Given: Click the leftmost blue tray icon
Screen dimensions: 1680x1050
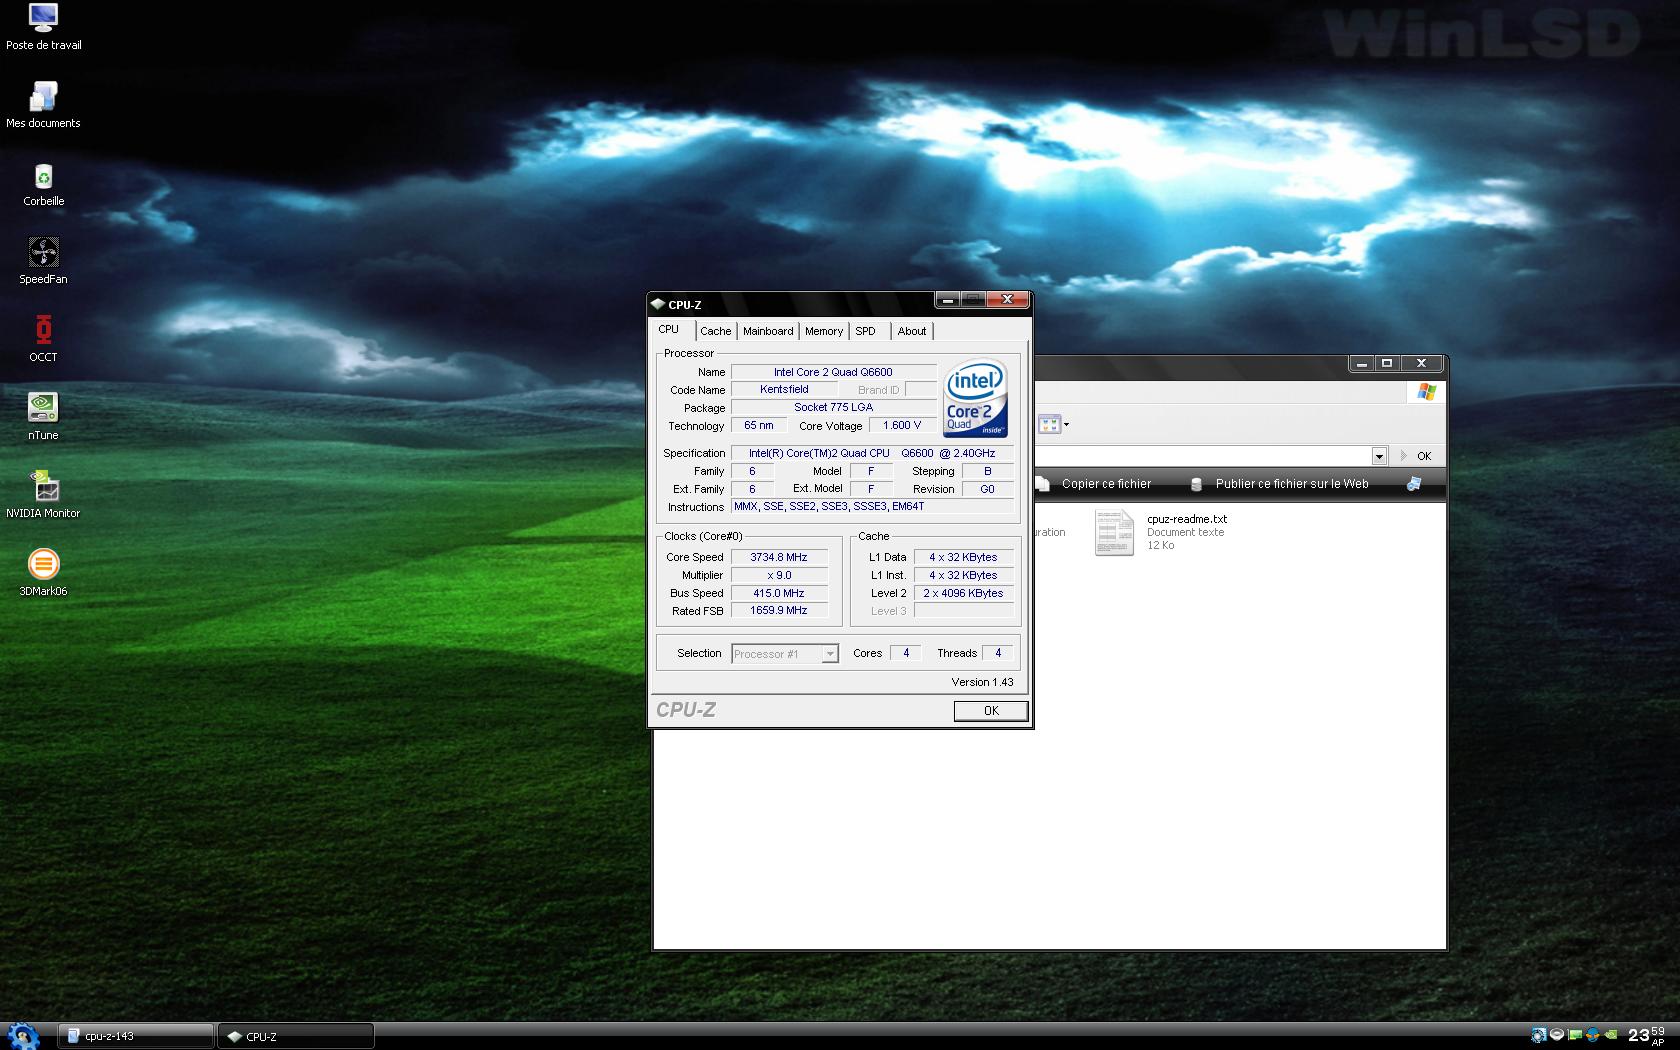Looking at the screenshot, I should 1539,1035.
